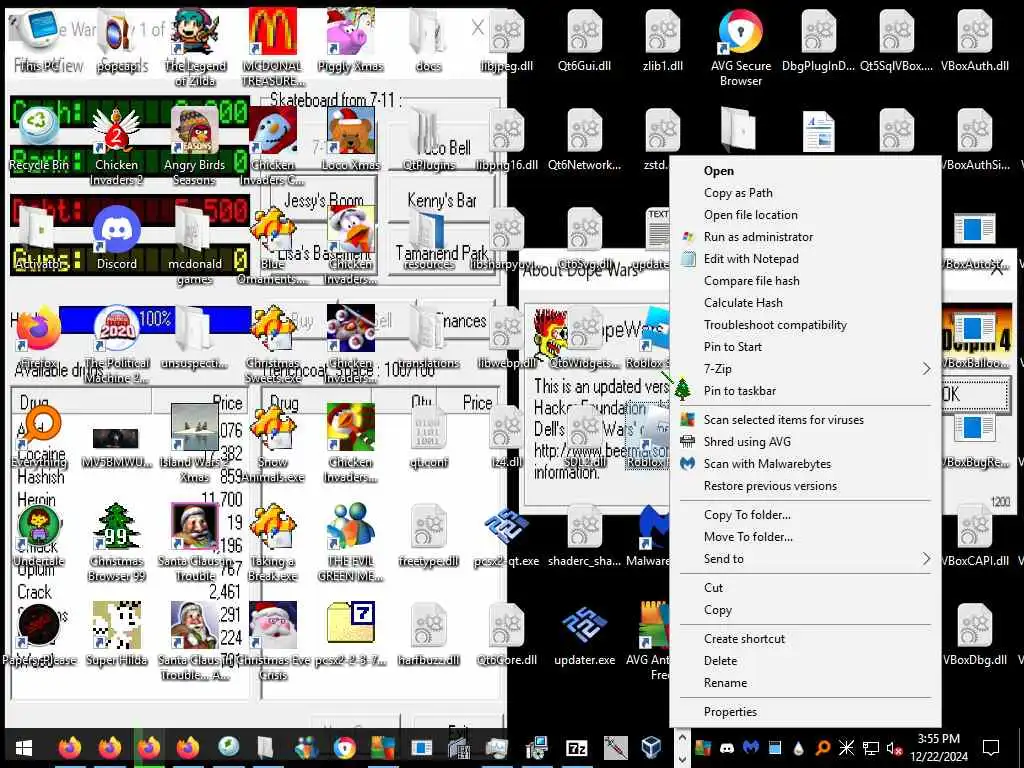This screenshot has width=1024, height=768.
Task: Select the Loco Xmas teddy bear icon
Action: (x=351, y=140)
